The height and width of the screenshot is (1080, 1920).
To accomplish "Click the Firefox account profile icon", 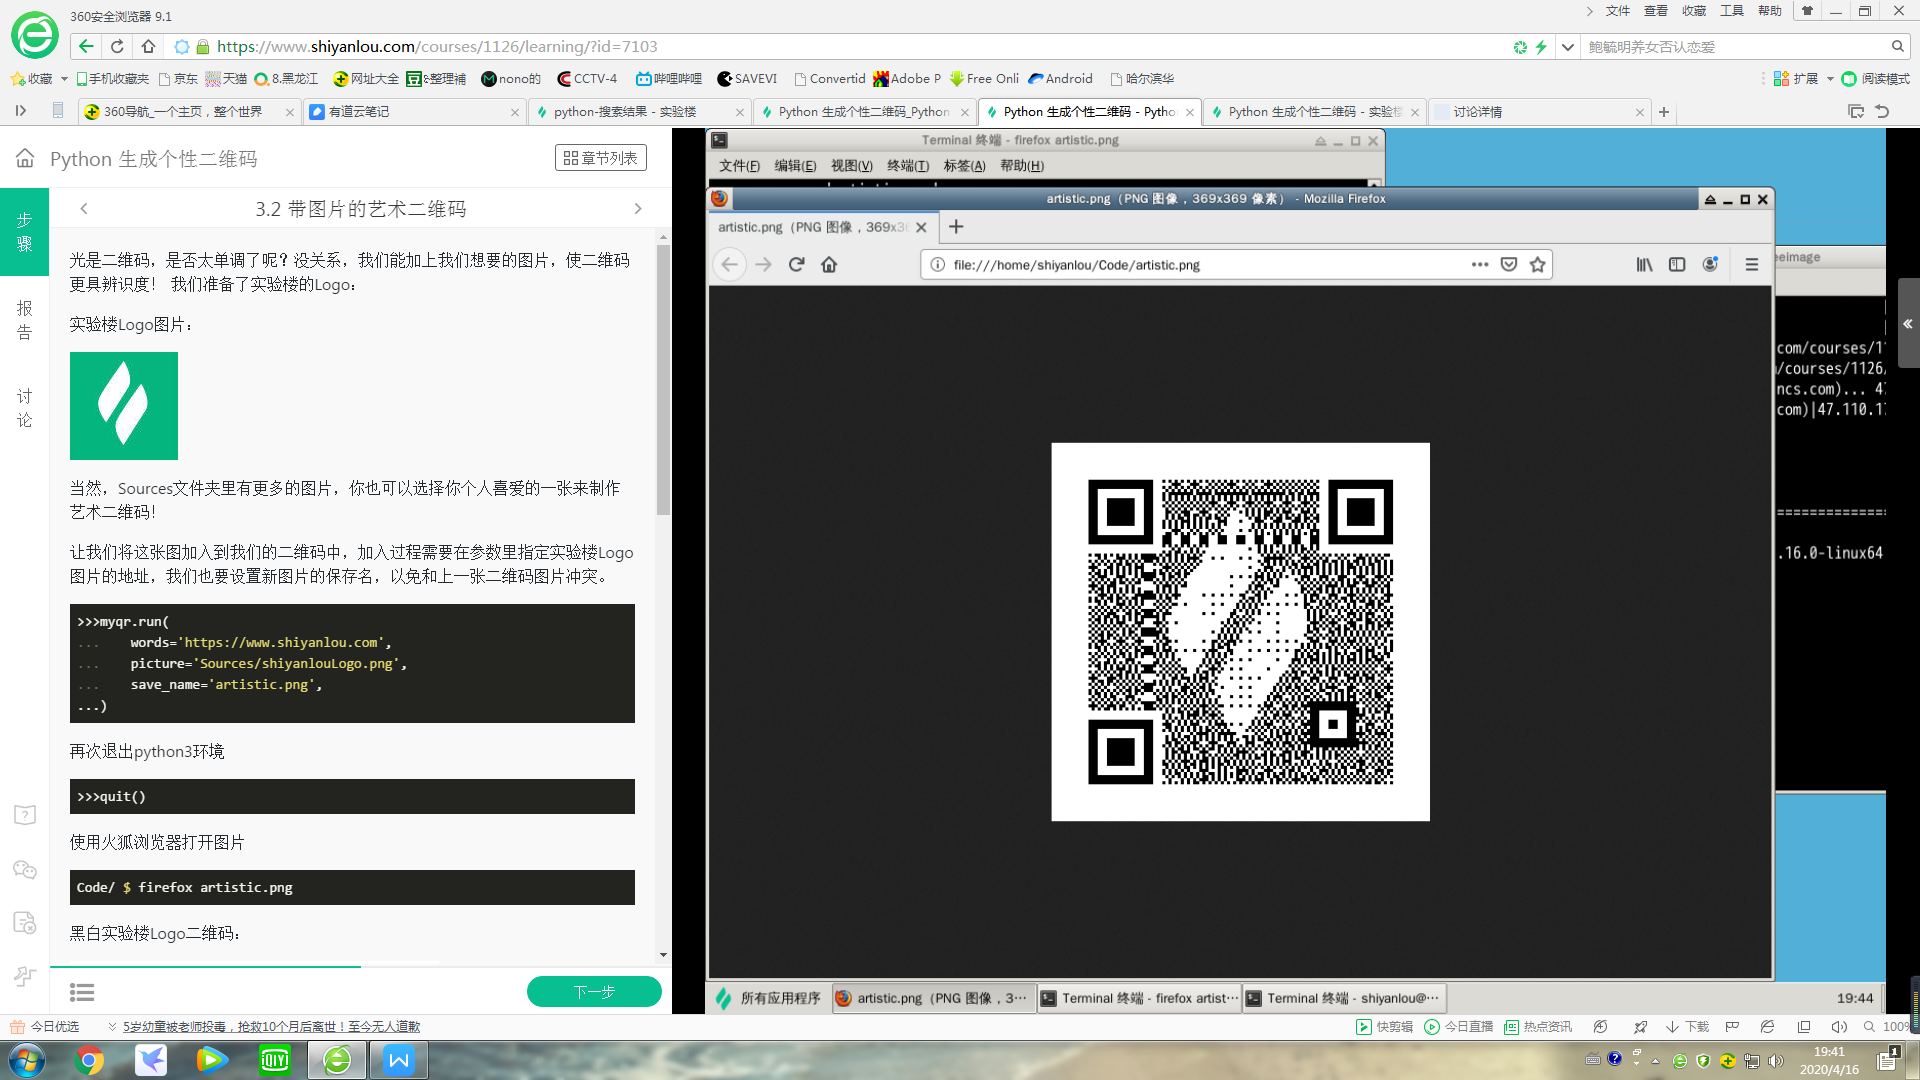I will click(1710, 264).
